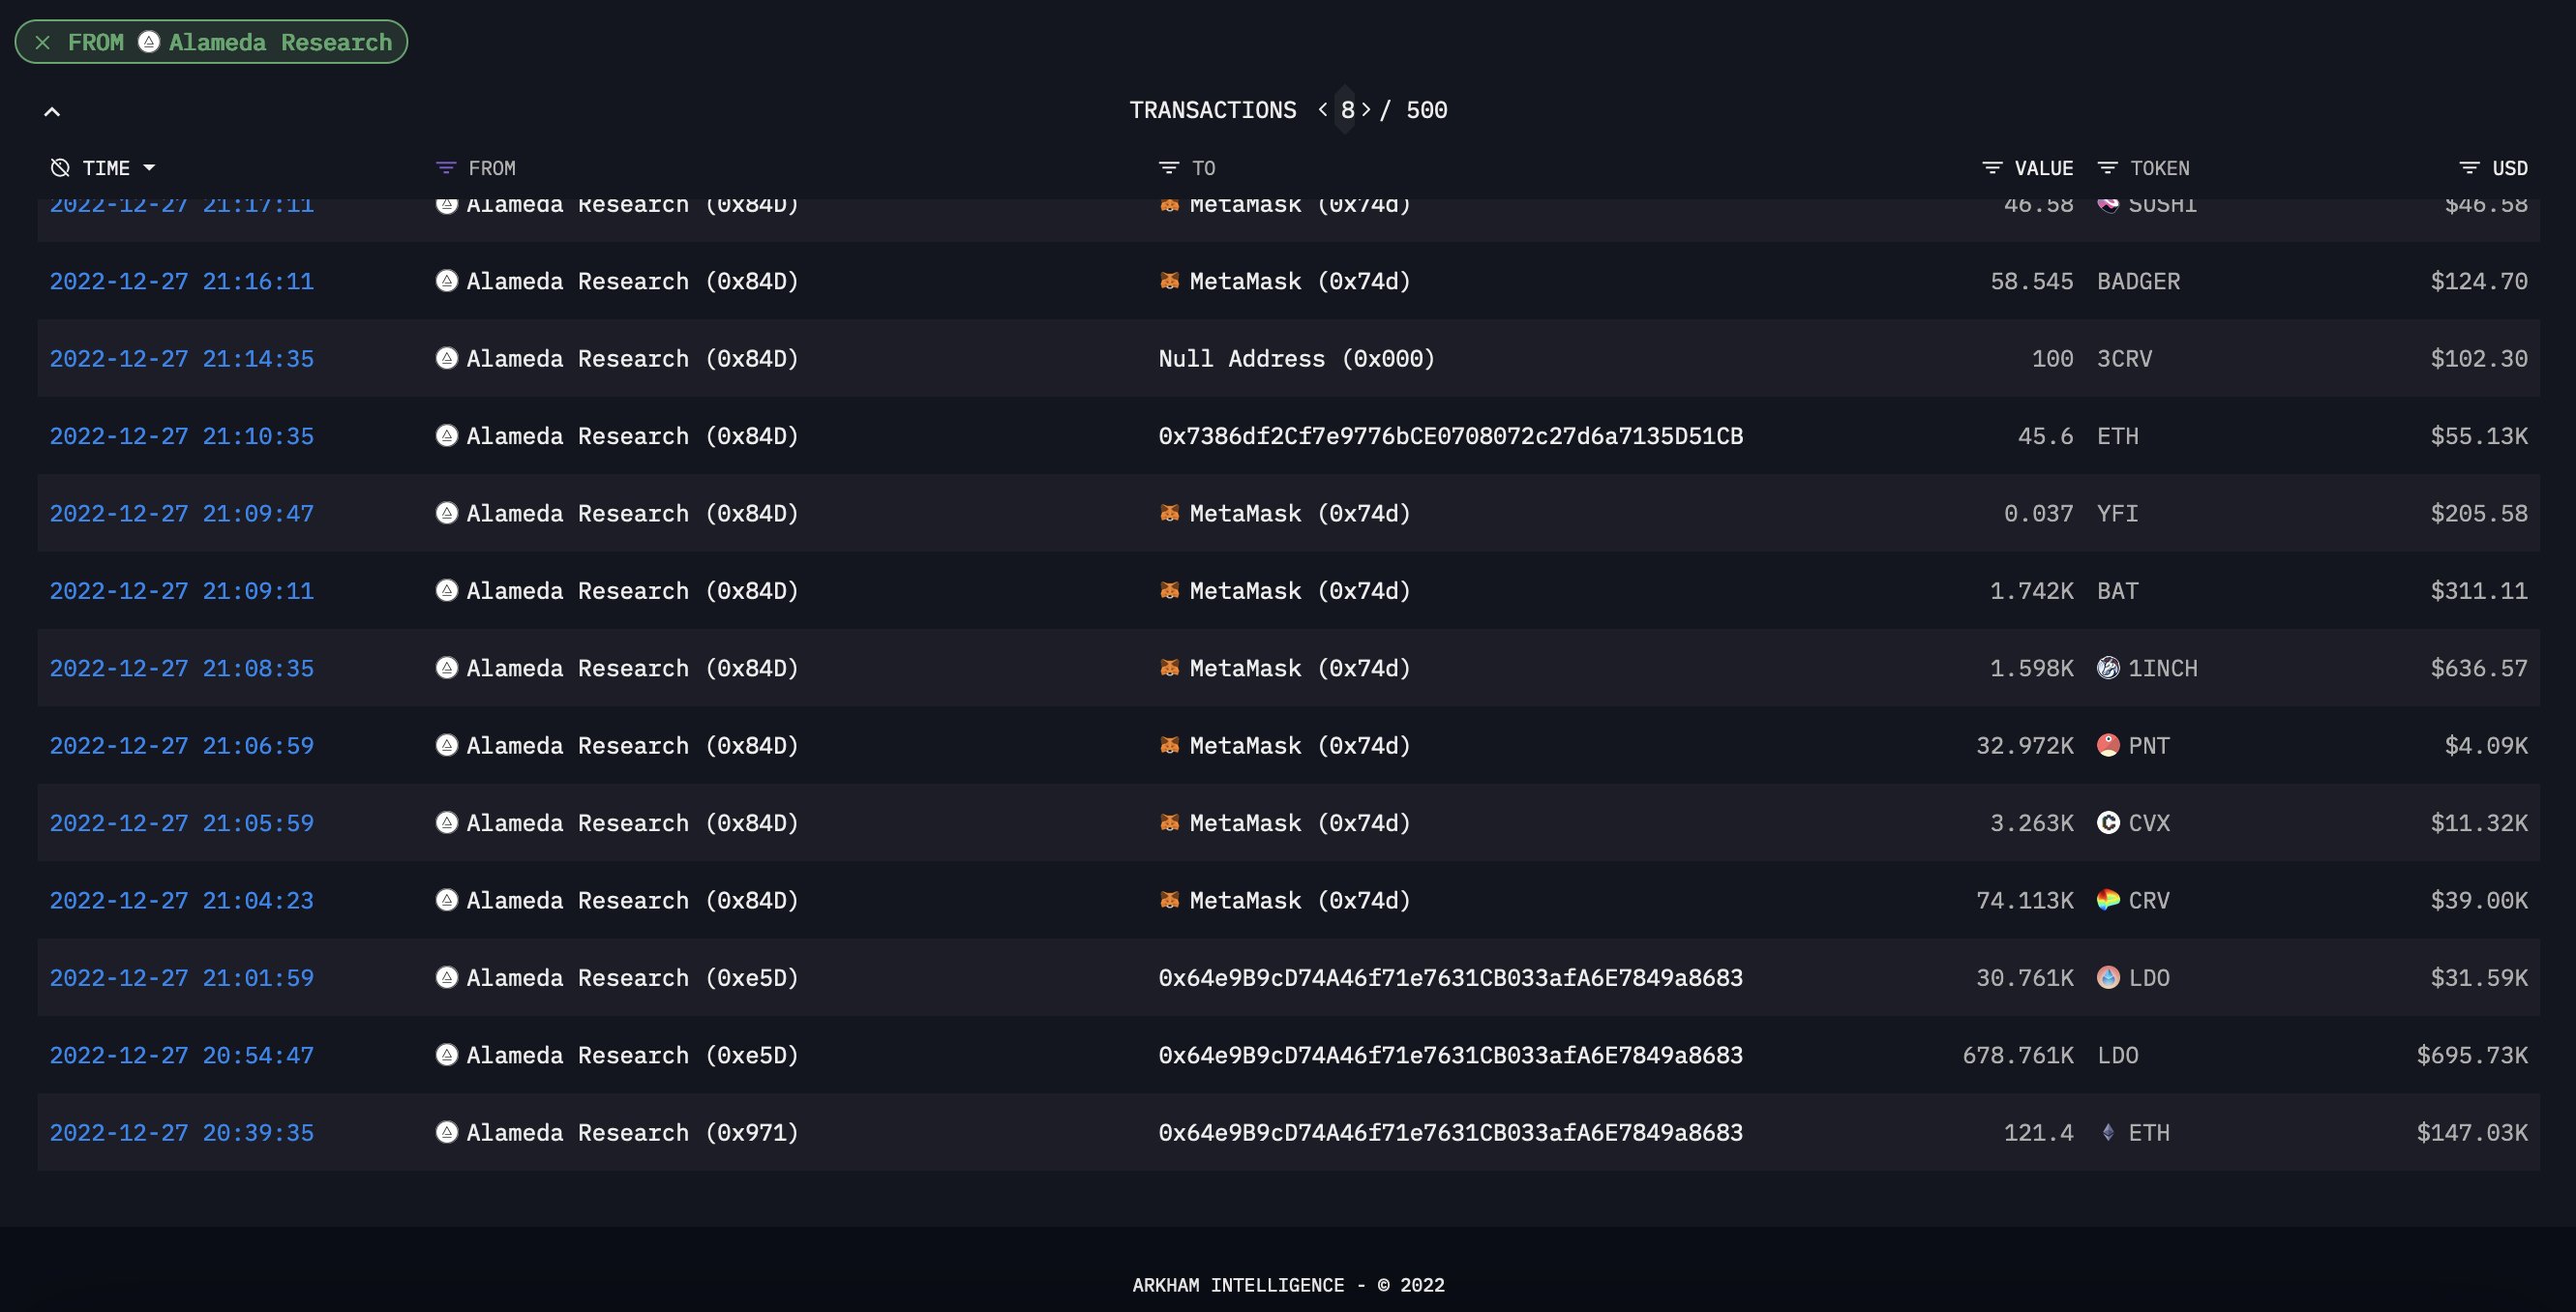The height and width of the screenshot is (1312, 2576).
Task: Open transaction at 2022-12-27 21:10:35
Action: click(182, 436)
